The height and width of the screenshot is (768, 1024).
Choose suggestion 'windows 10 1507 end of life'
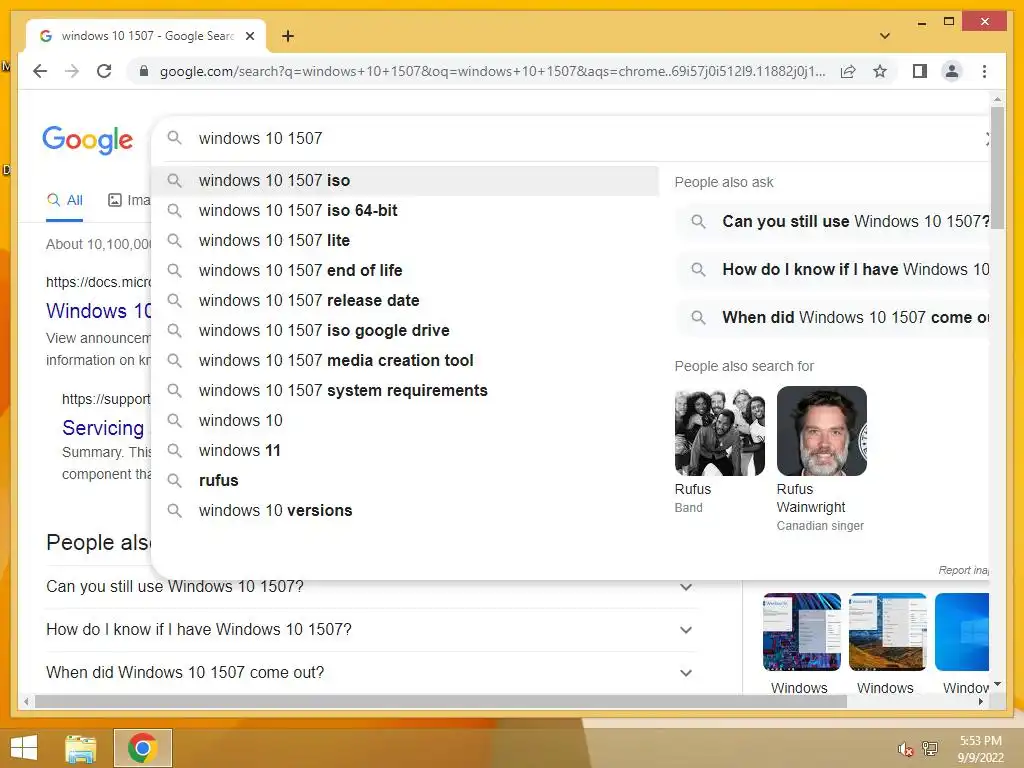pos(405,270)
